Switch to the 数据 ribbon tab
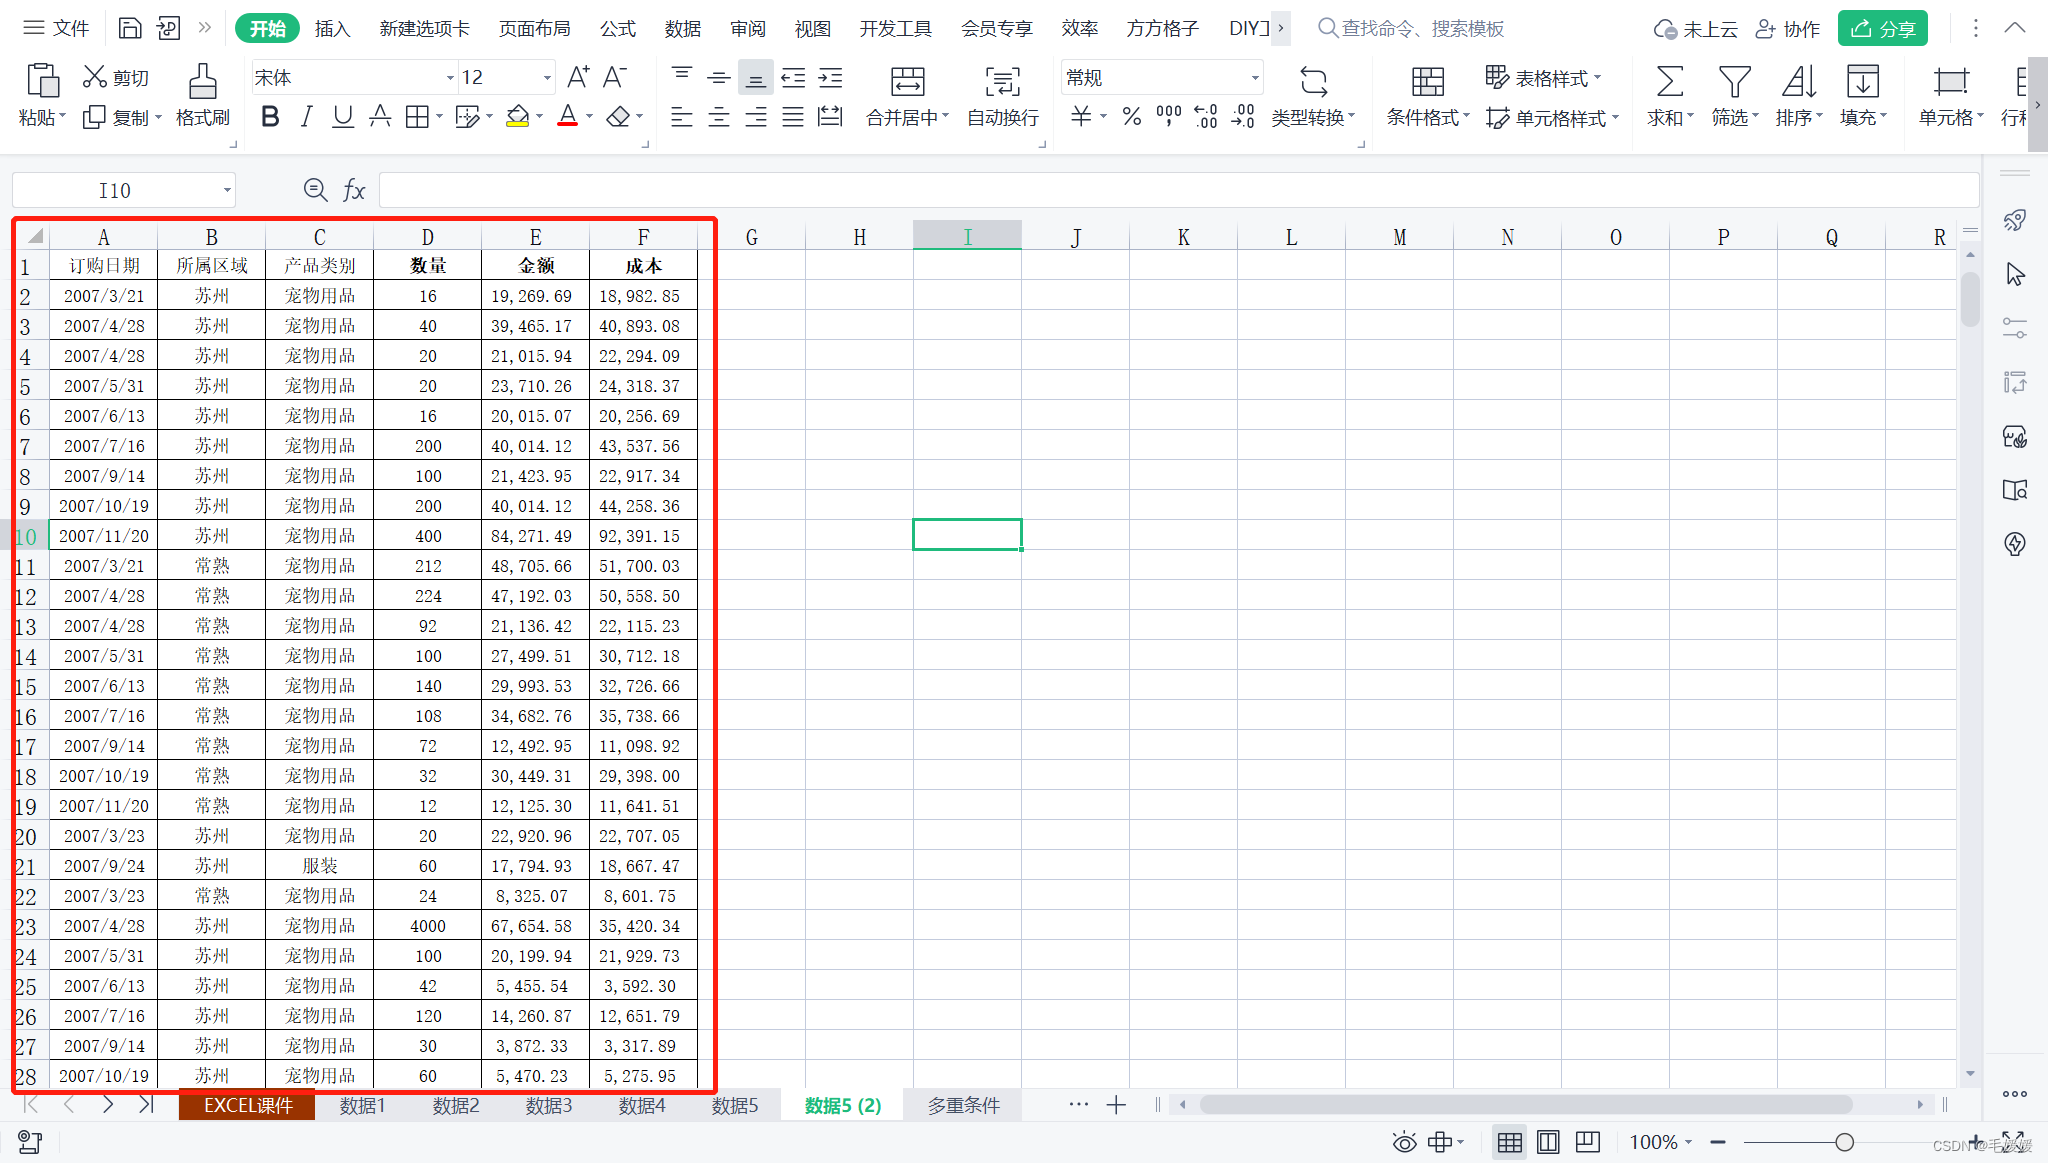 tap(682, 28)
